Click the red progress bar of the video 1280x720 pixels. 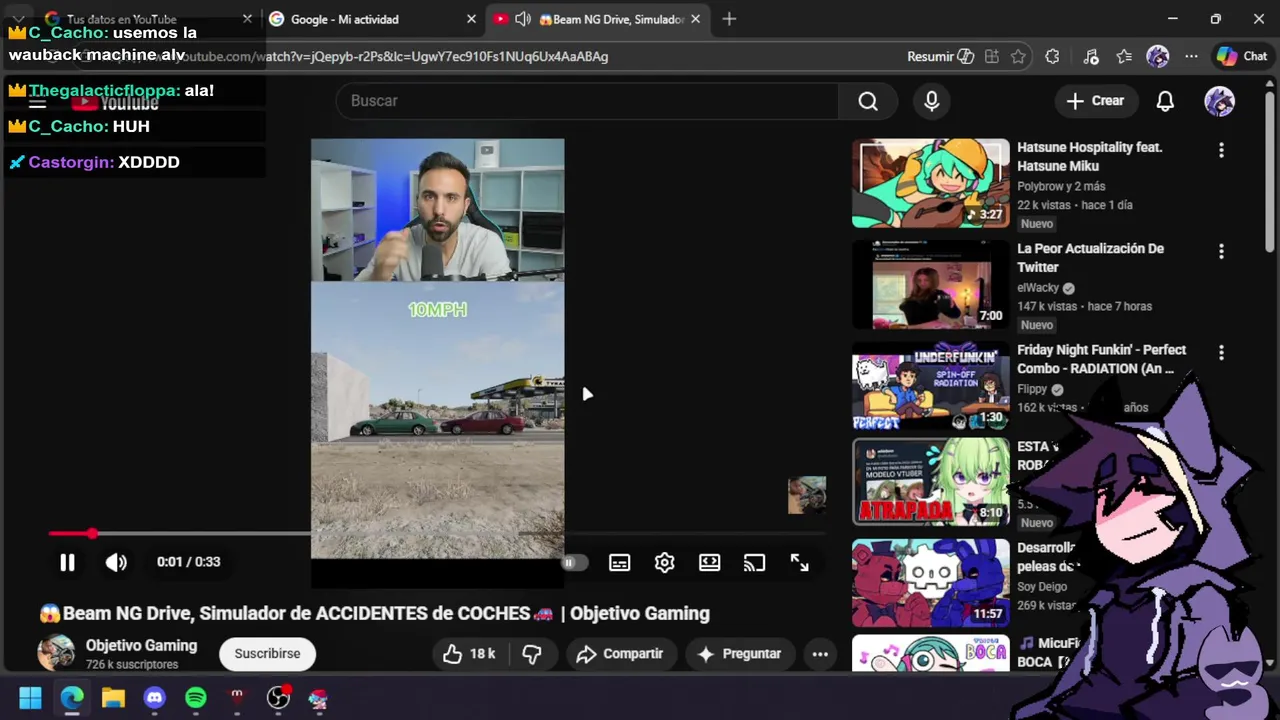(x=70, y=534)
